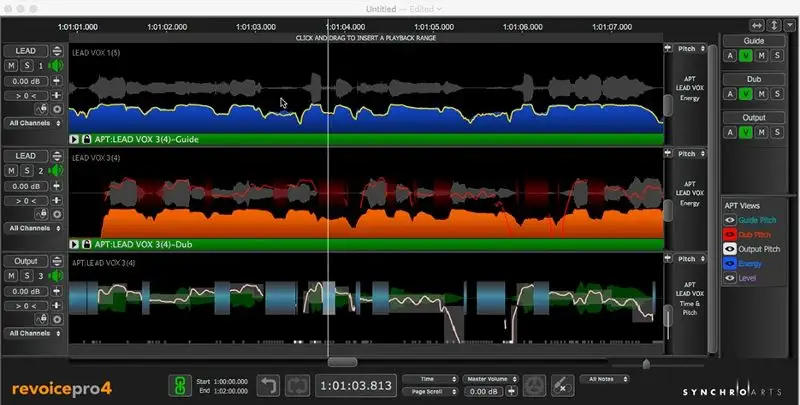Click the green link icon in transport bar
This screenshot has height=405, width=800.
pyautogui.click(x=180, y=385)
